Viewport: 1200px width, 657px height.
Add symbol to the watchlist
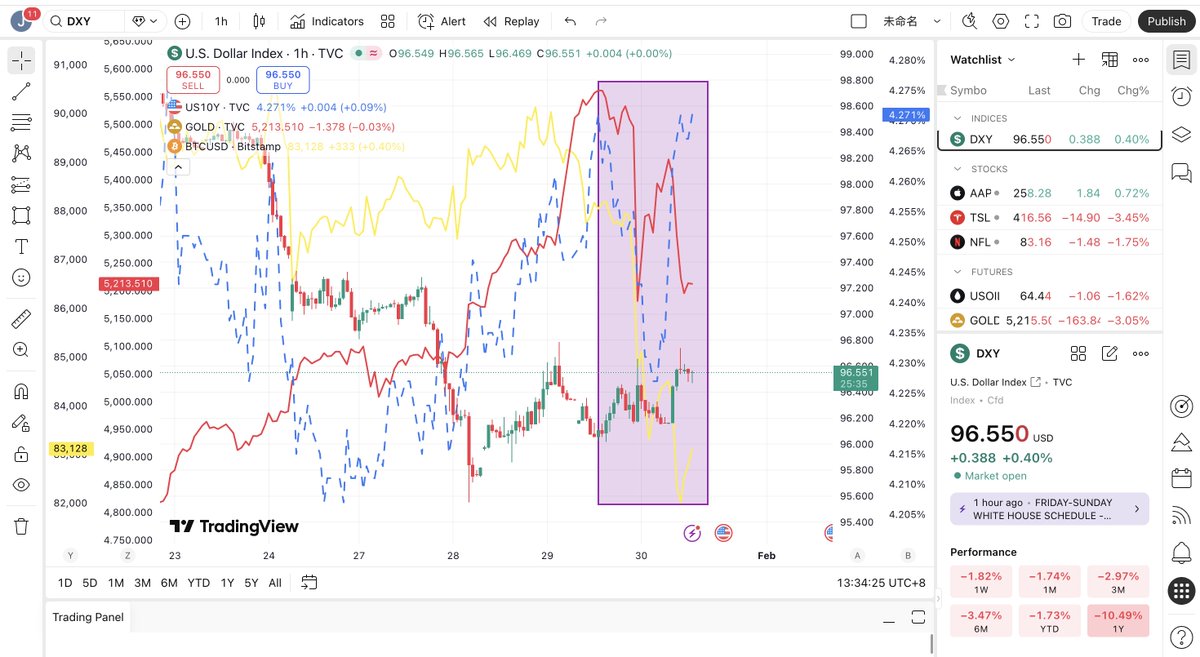tap(1078, 60)
